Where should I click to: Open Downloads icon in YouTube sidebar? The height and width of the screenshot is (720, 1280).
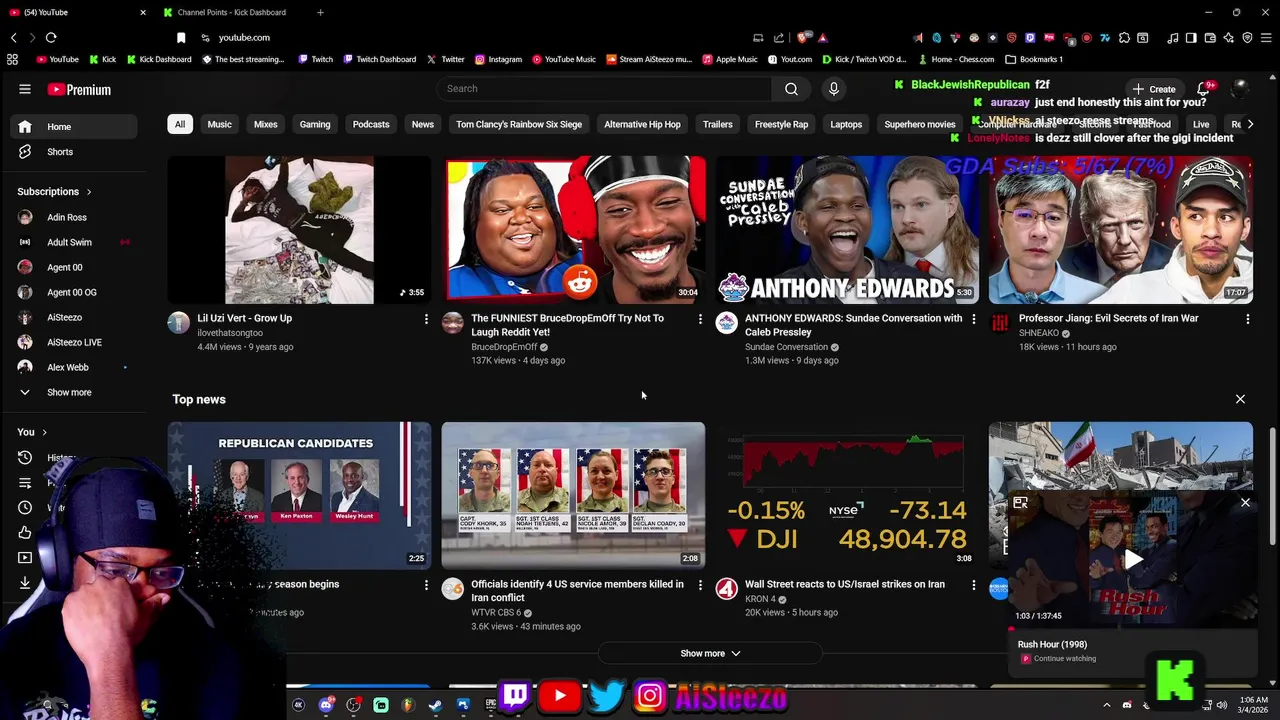(x=25, y=583)
